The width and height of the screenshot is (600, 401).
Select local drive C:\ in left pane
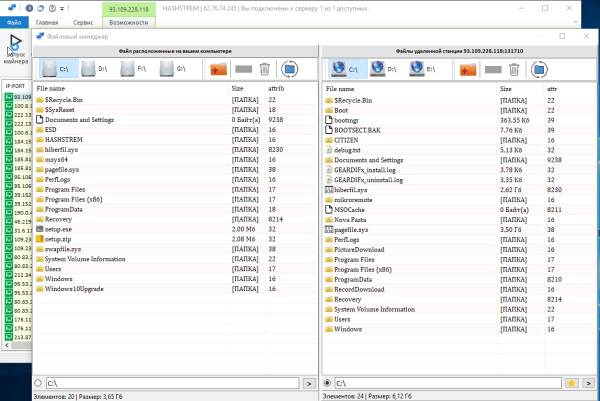[58, 69]
